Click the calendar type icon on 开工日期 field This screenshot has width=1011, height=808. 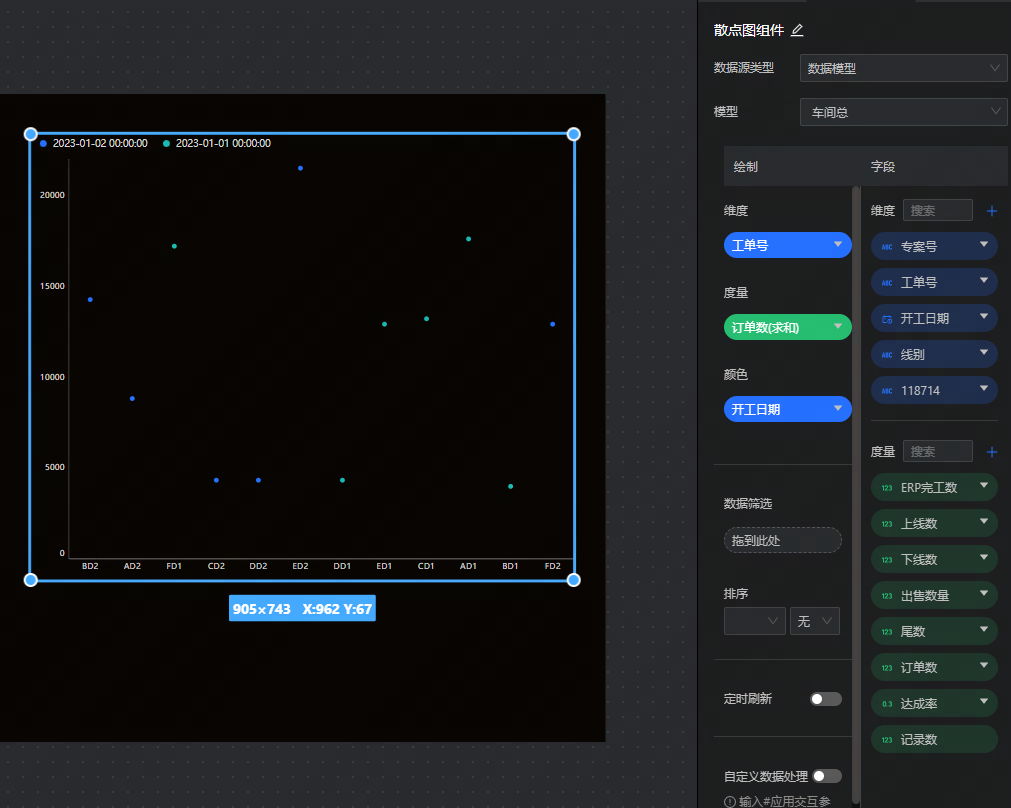click(887, 319)
